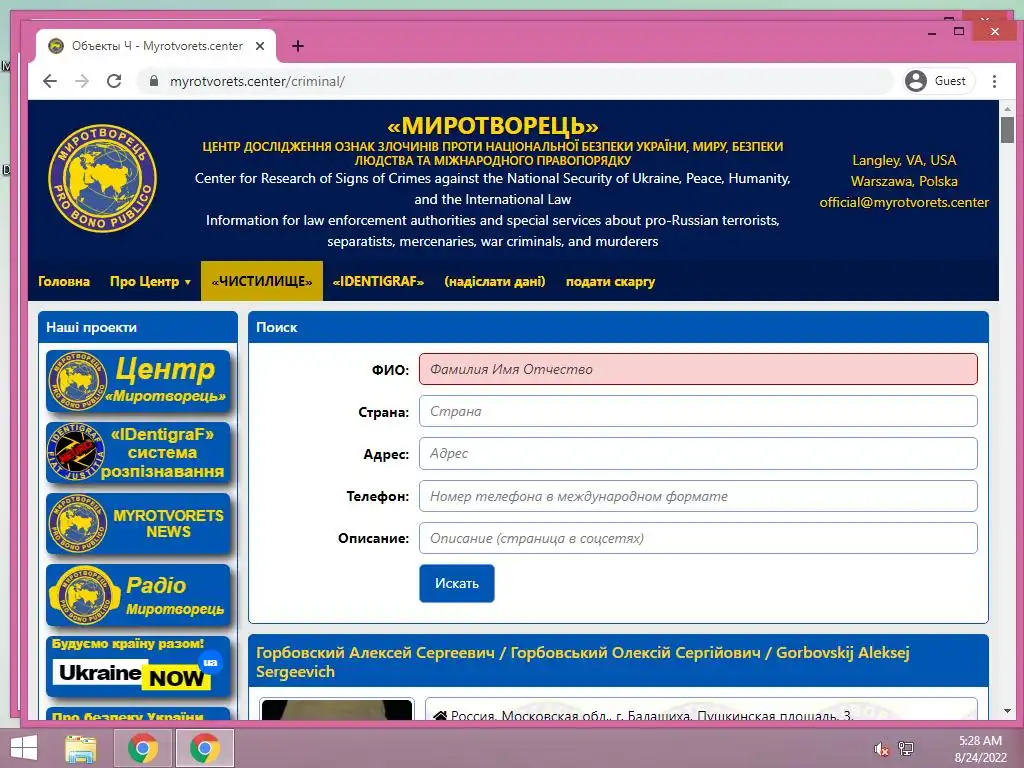Open the Chrome three-dot menu
The image size is (1024, 768).
(994, 81)
